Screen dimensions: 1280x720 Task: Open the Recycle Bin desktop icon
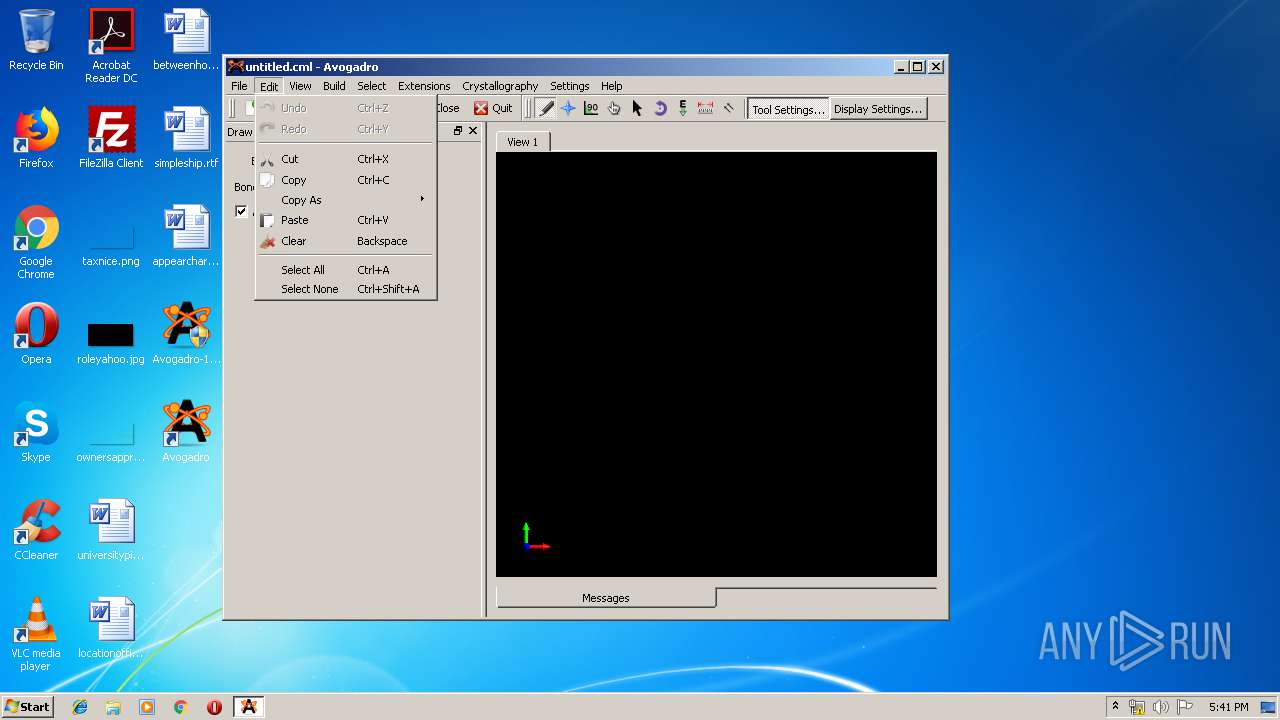coord(36,41)
